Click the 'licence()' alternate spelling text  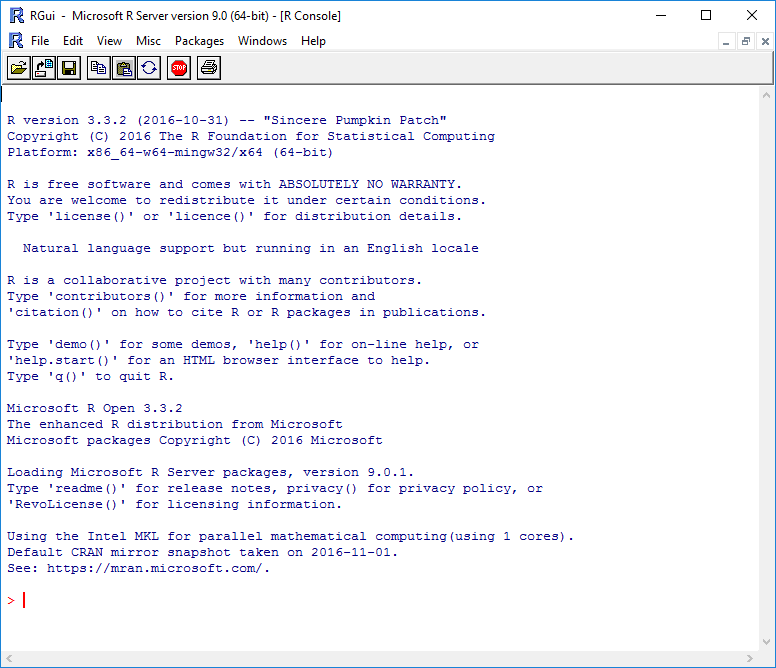tap(211, 216)
